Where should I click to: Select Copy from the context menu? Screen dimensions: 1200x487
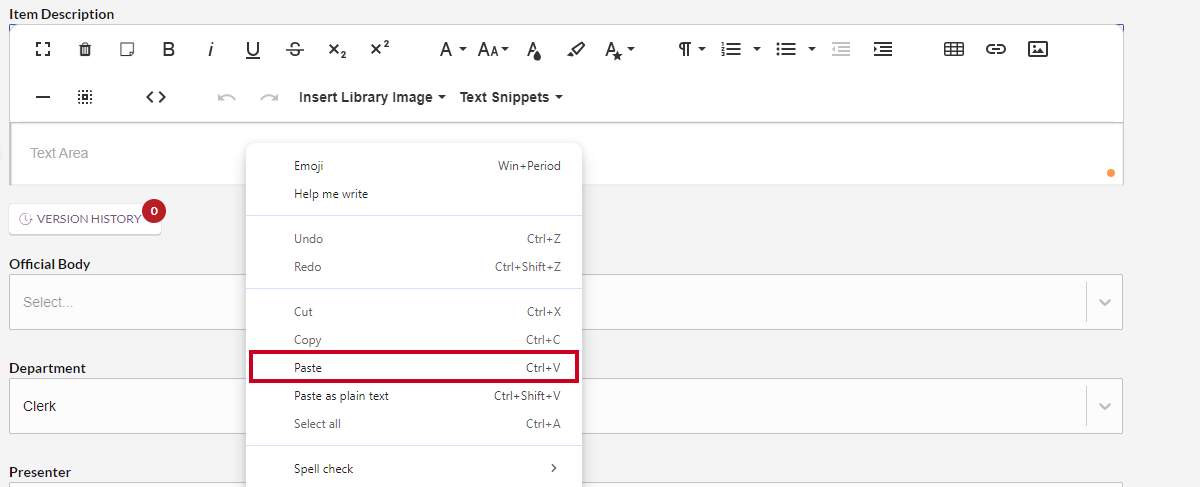(414, 340)
